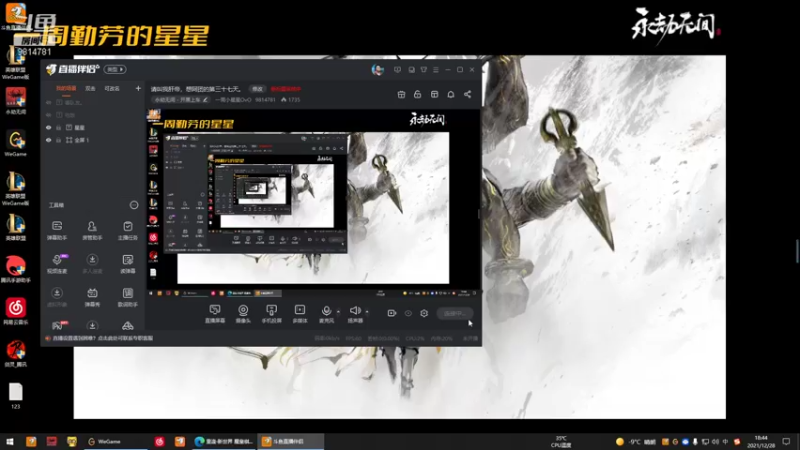This screenshot has height=450, width=800.
Task: Open taskbar clock and date
Action: 761,442
